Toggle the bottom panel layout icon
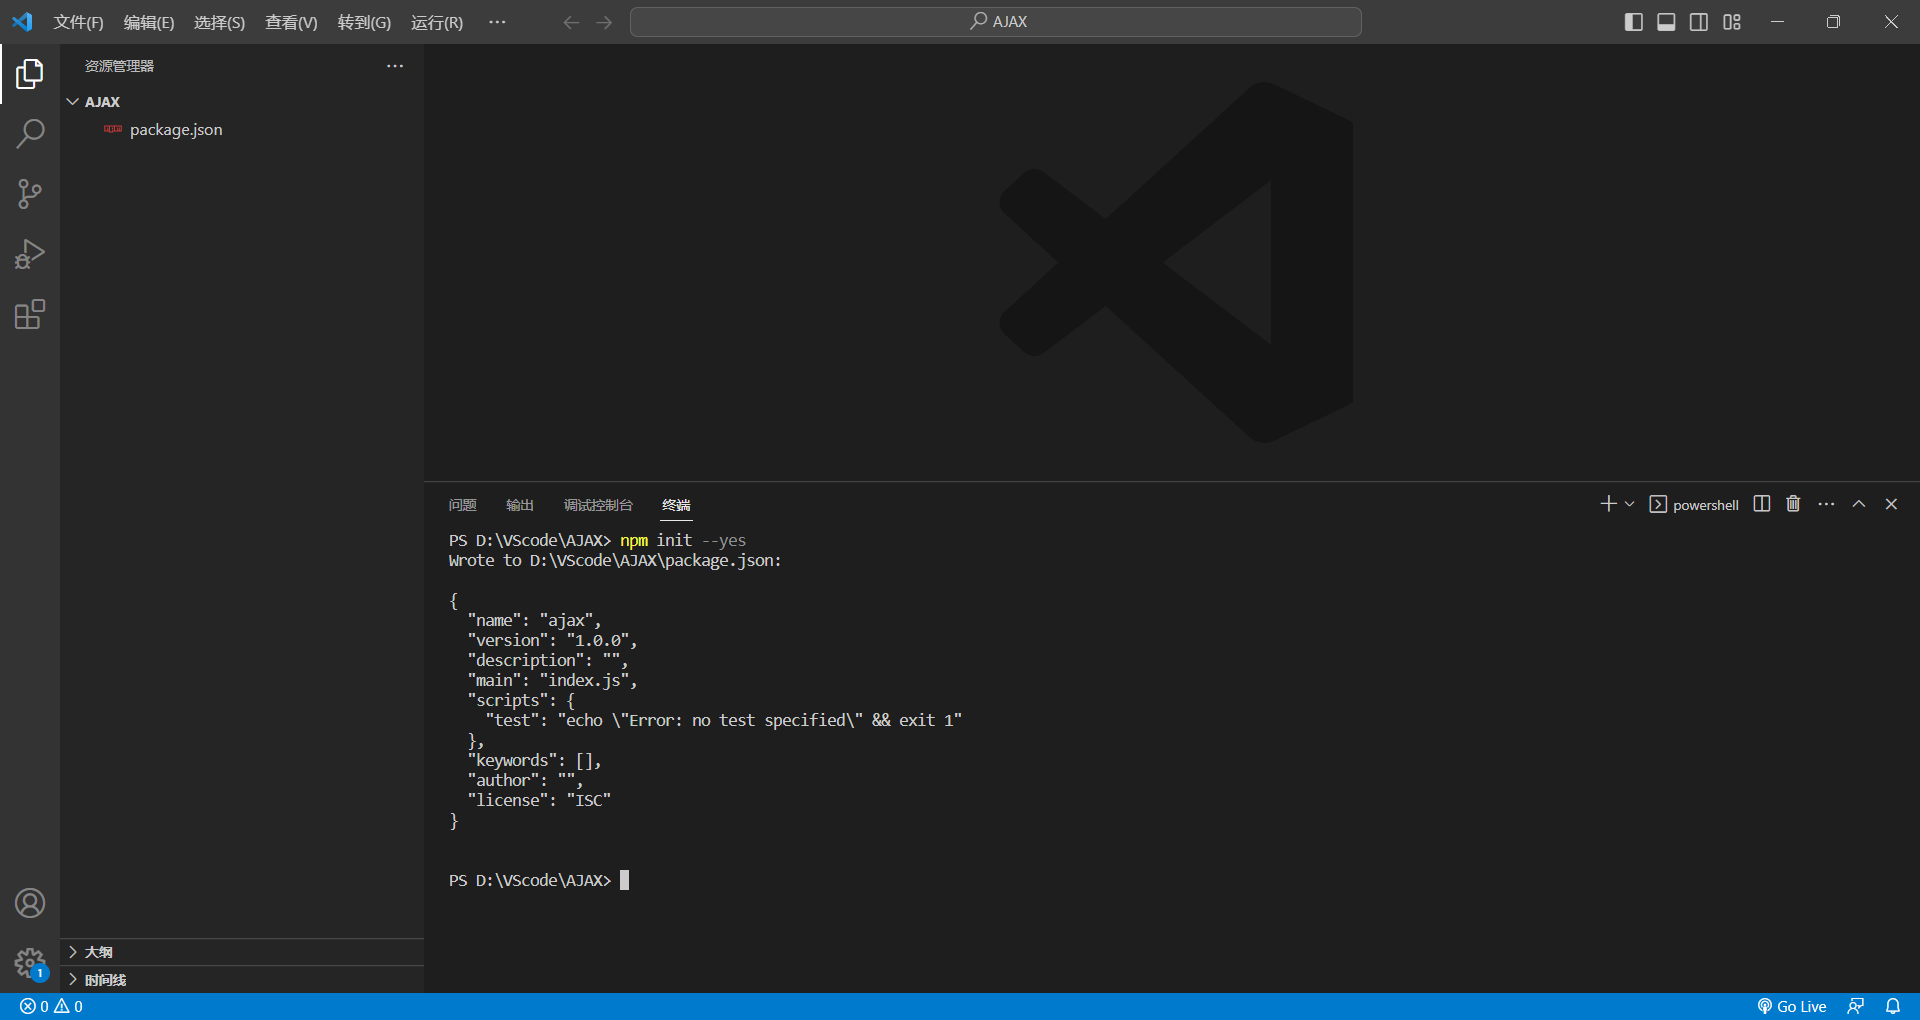Screen dimensions: 1920x1020 (x=1666, y=22)
